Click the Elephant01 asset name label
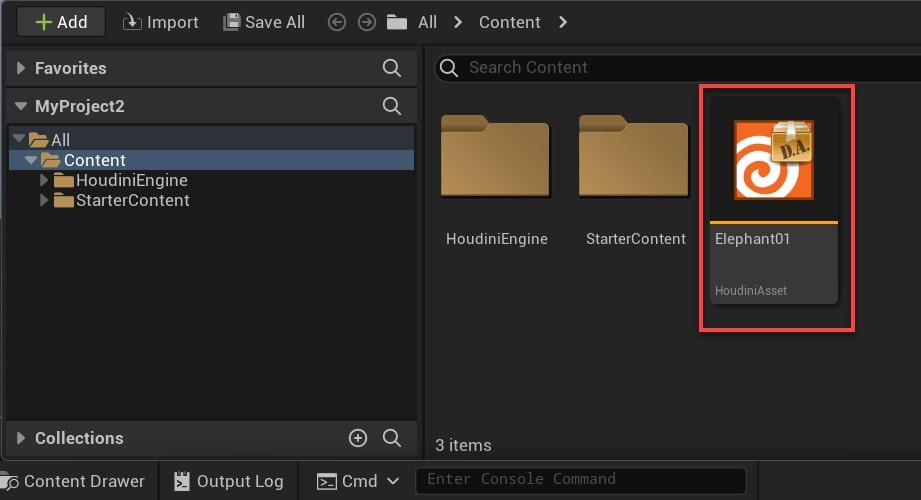The image size is (921, 500). click(752, 239)
